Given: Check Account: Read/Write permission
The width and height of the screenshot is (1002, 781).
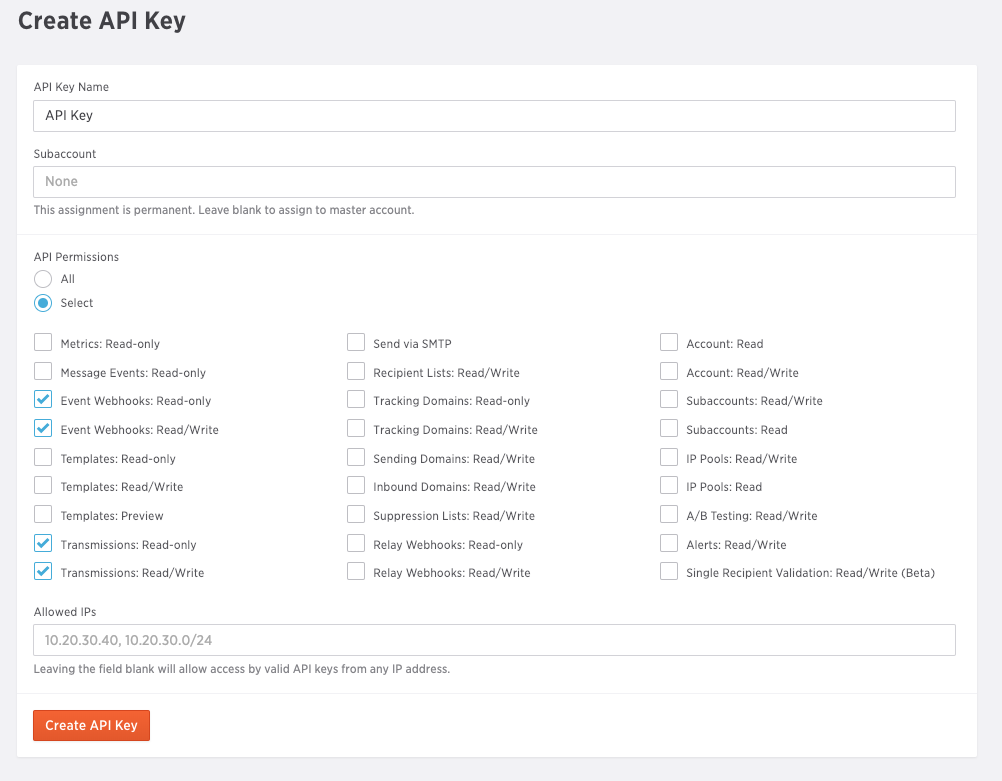Looking at the screenshot, I should (669, 371).
